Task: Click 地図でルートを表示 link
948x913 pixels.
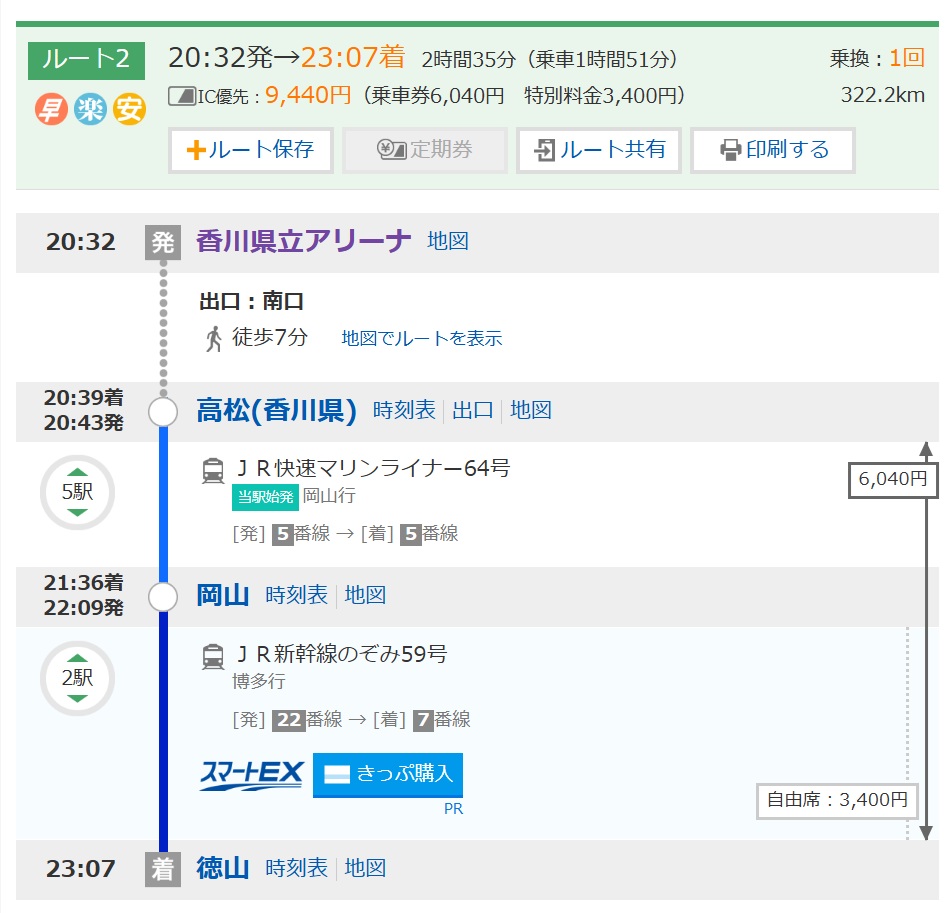Action: tap(422, 338)
